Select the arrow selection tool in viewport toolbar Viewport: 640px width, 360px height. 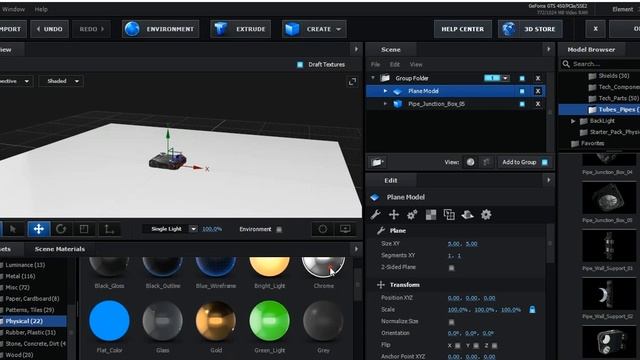click(x=13, y=229)
